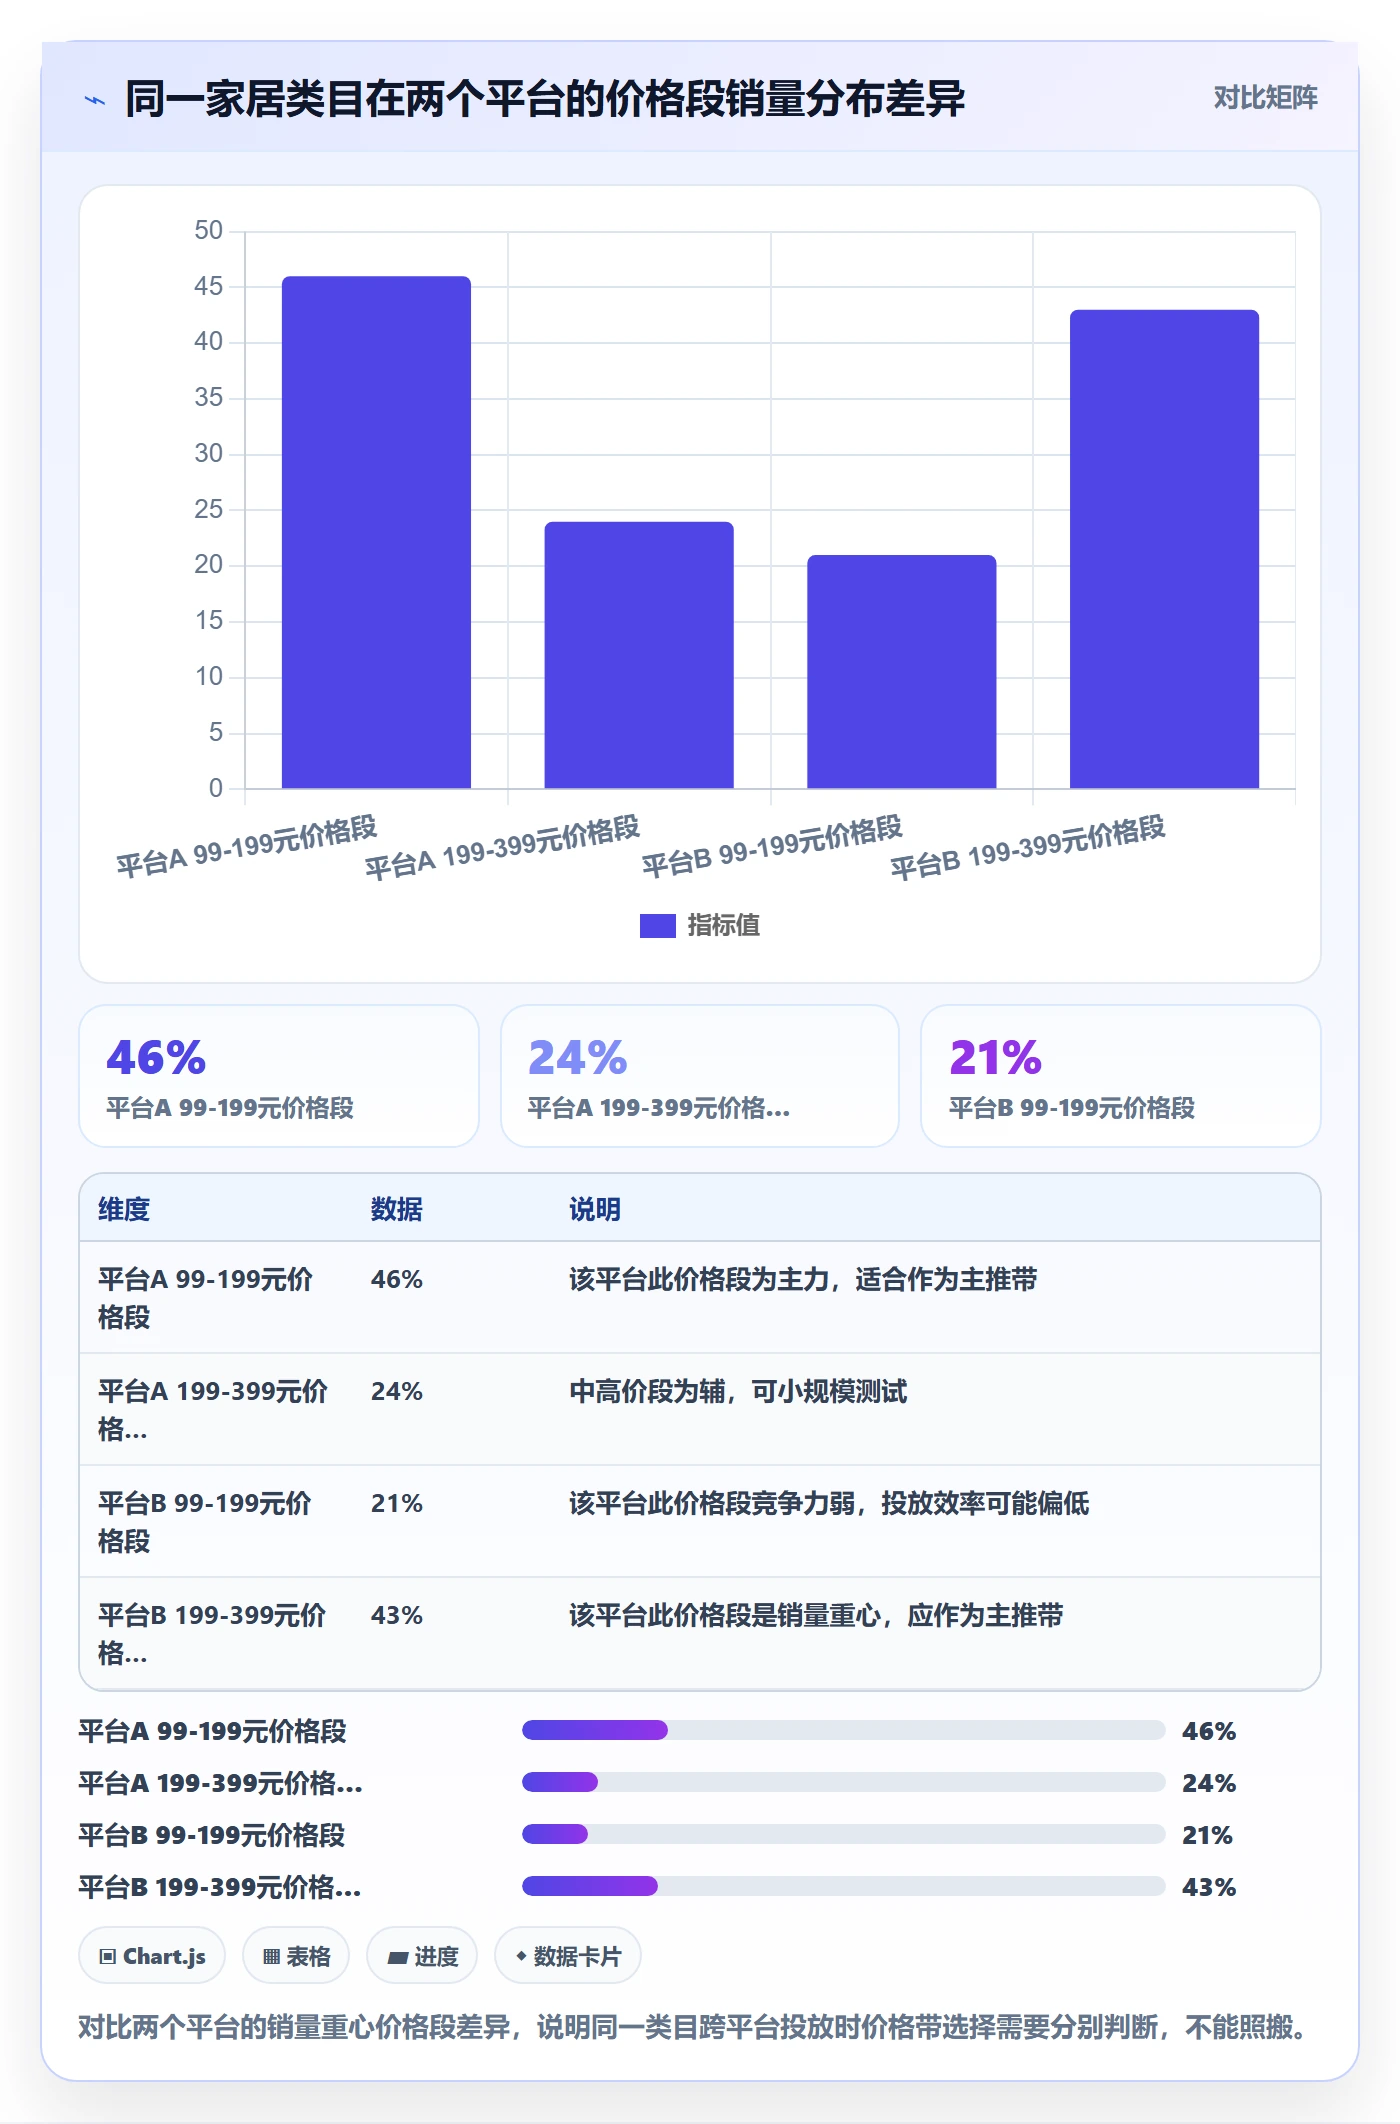Select table cell 中高价段为辅，可小规模测试
Viewport: 1400px width, 2124px height.
pyautogui.click(x=738, y=1391)
